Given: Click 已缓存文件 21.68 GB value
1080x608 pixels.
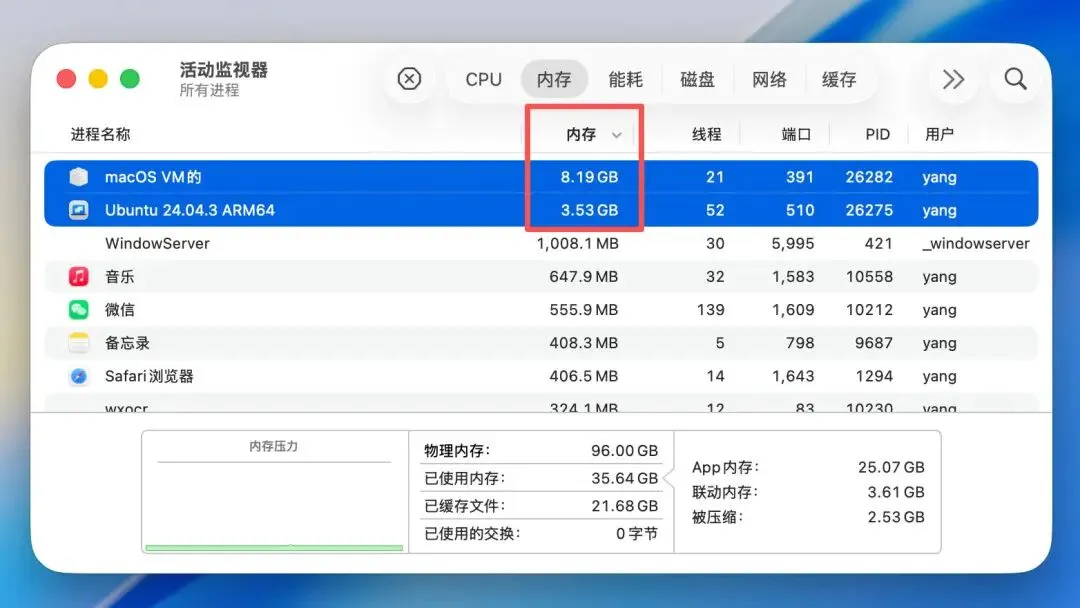Looking at the screenshot, I should [x=624, y=505].
